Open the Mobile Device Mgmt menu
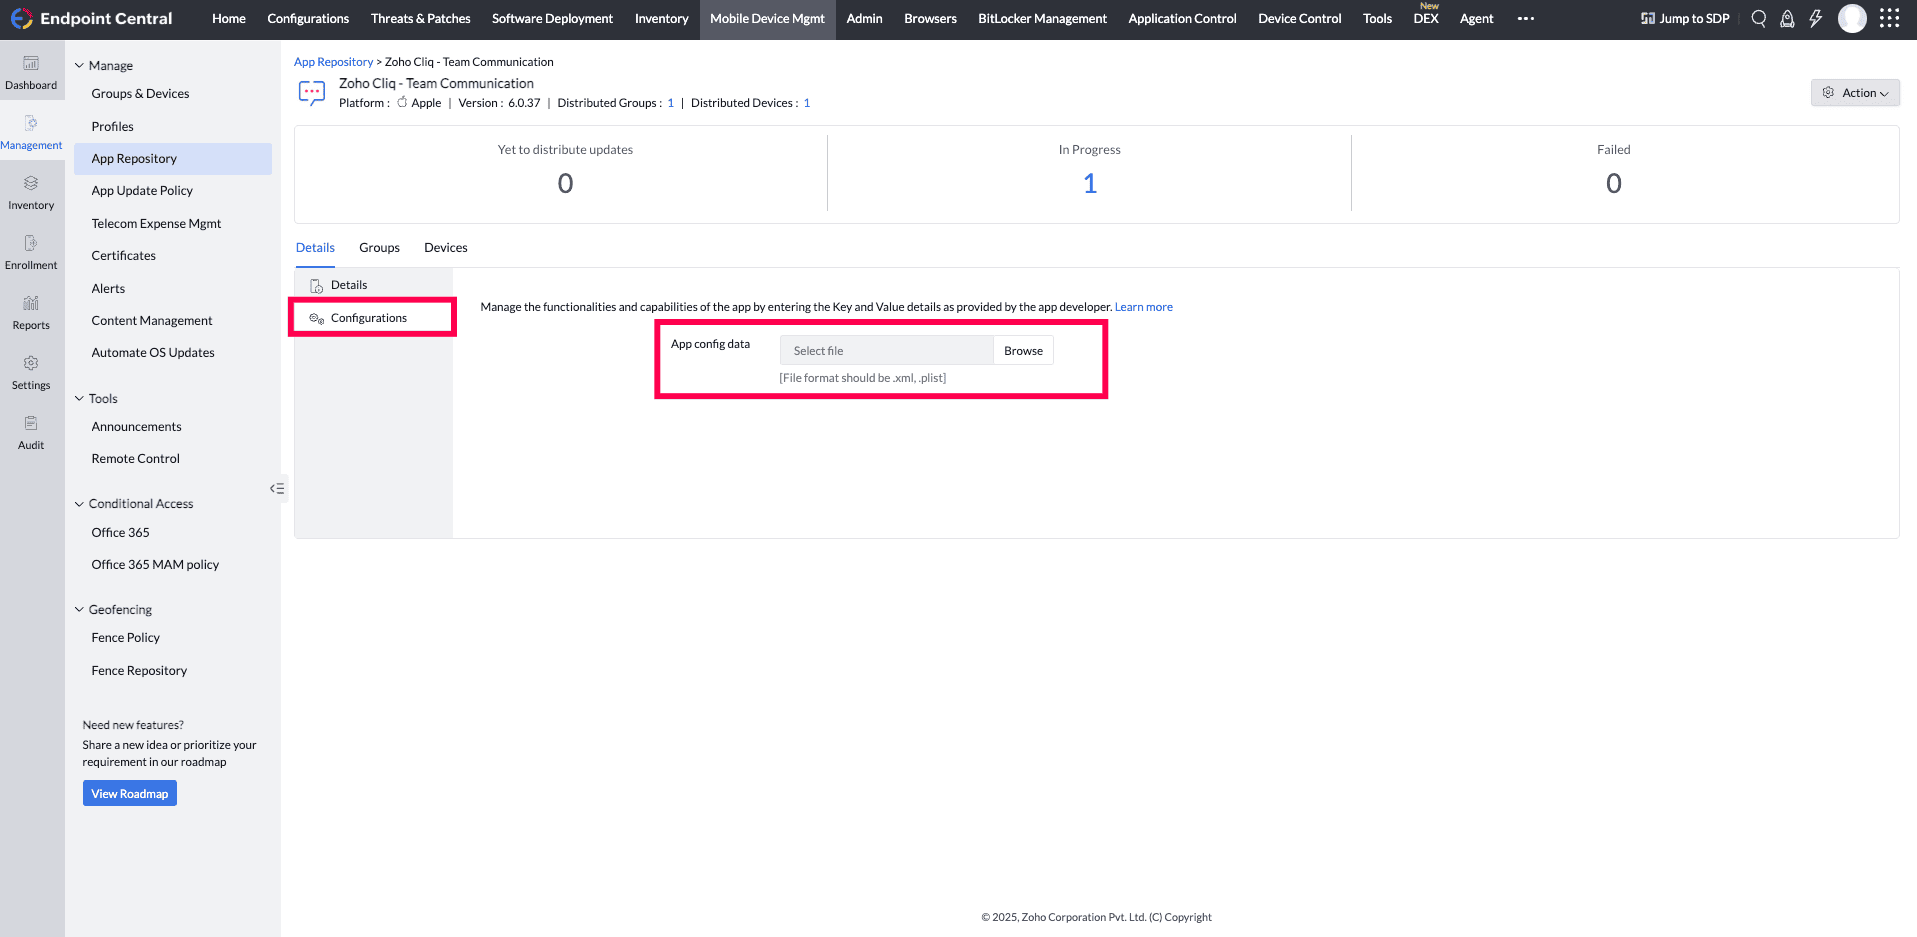Image resolution: width=1917 pixels, height=937 pixels. 768,19
